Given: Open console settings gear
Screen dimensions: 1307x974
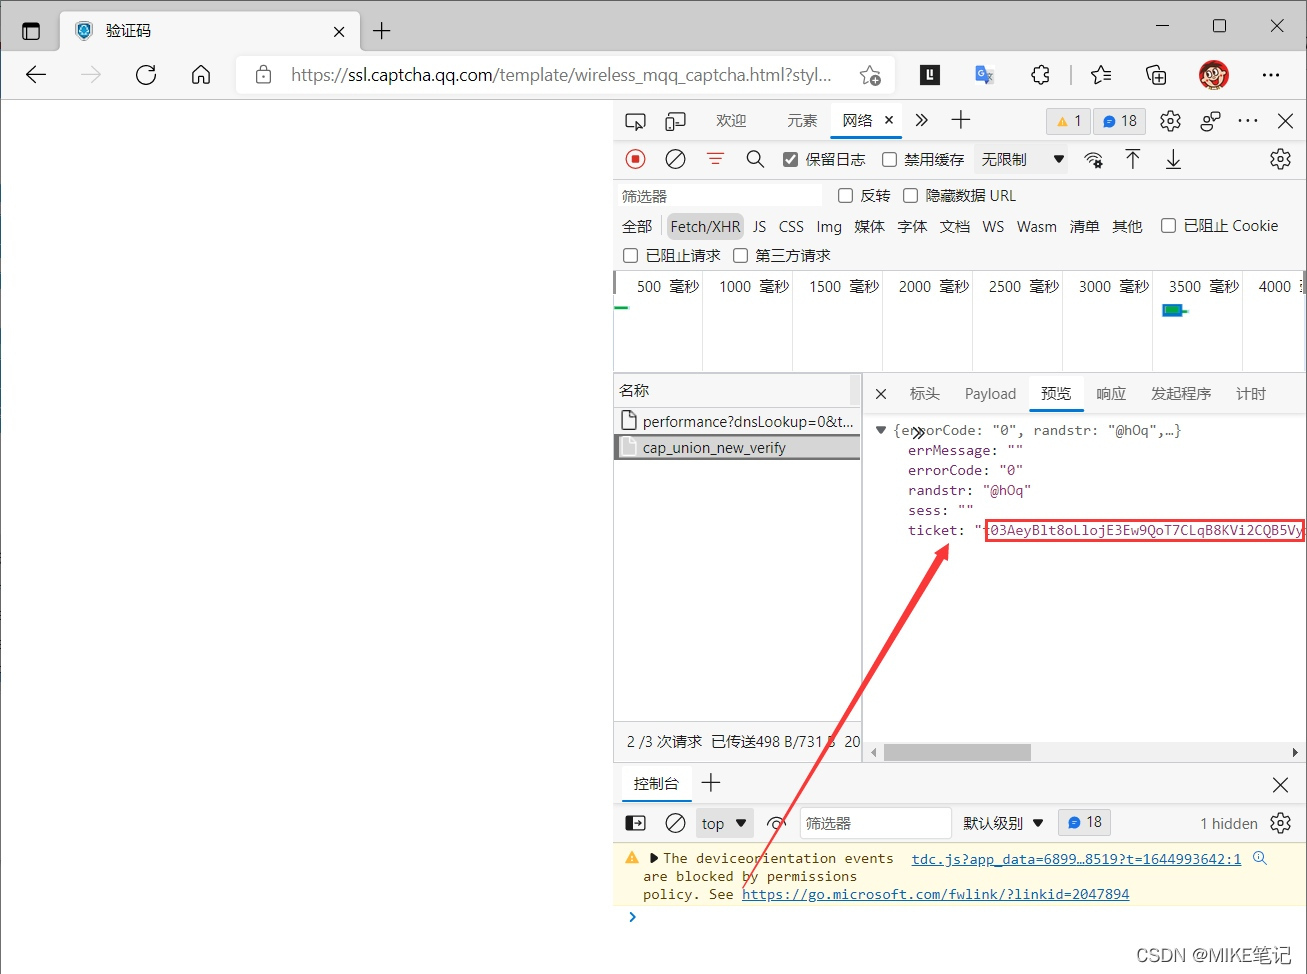Looking at the screenshot, I should pyautogui.click(x=1280, y=823).
